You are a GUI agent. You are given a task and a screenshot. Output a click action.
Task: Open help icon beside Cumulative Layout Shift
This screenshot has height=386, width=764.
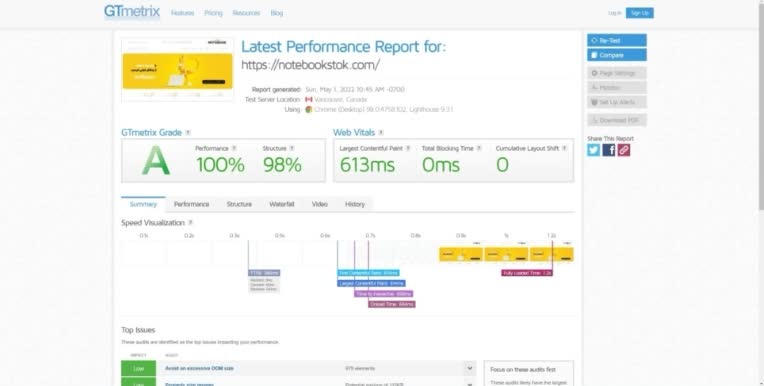564,148
